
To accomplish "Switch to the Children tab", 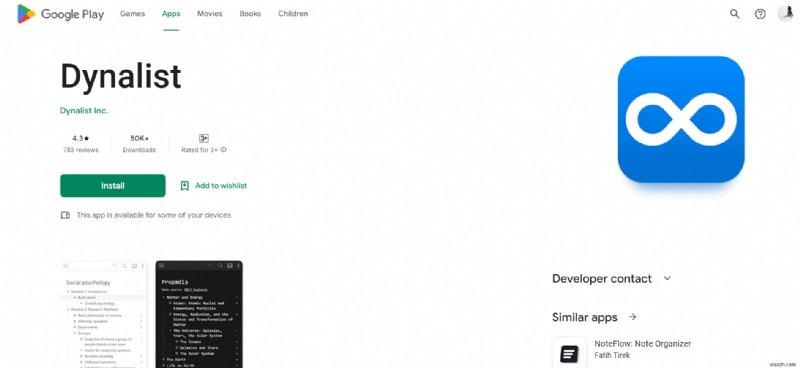I will tap(293, 14).
